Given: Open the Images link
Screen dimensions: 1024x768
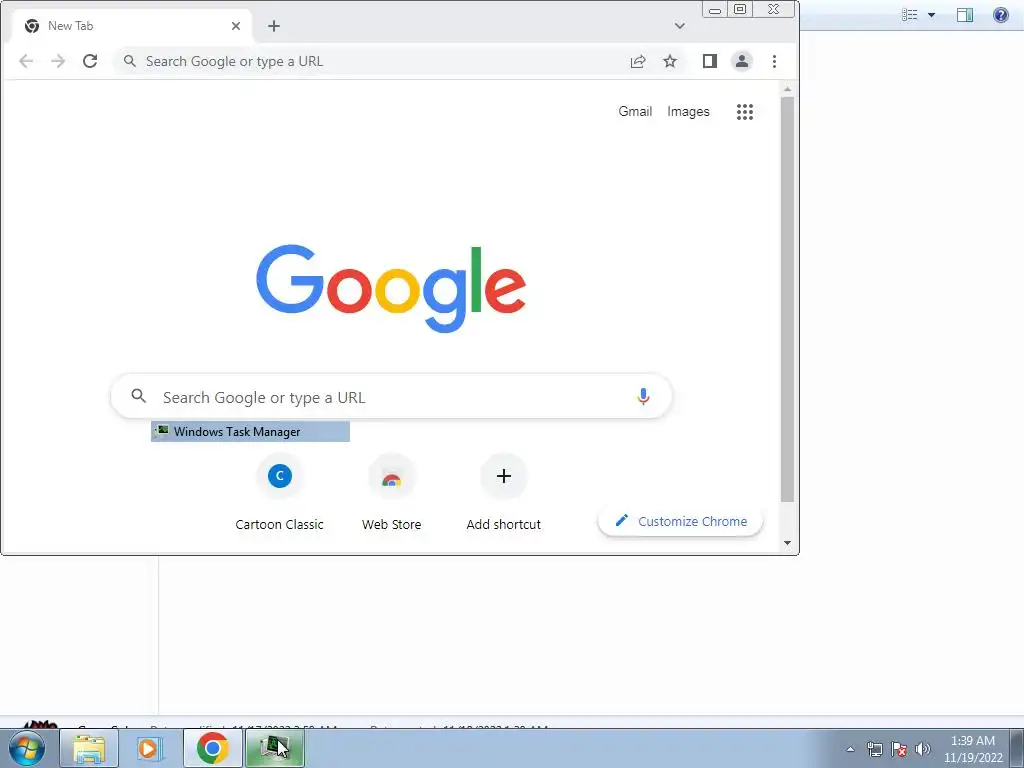Looking at the screenshot, I should pos(688,112).
